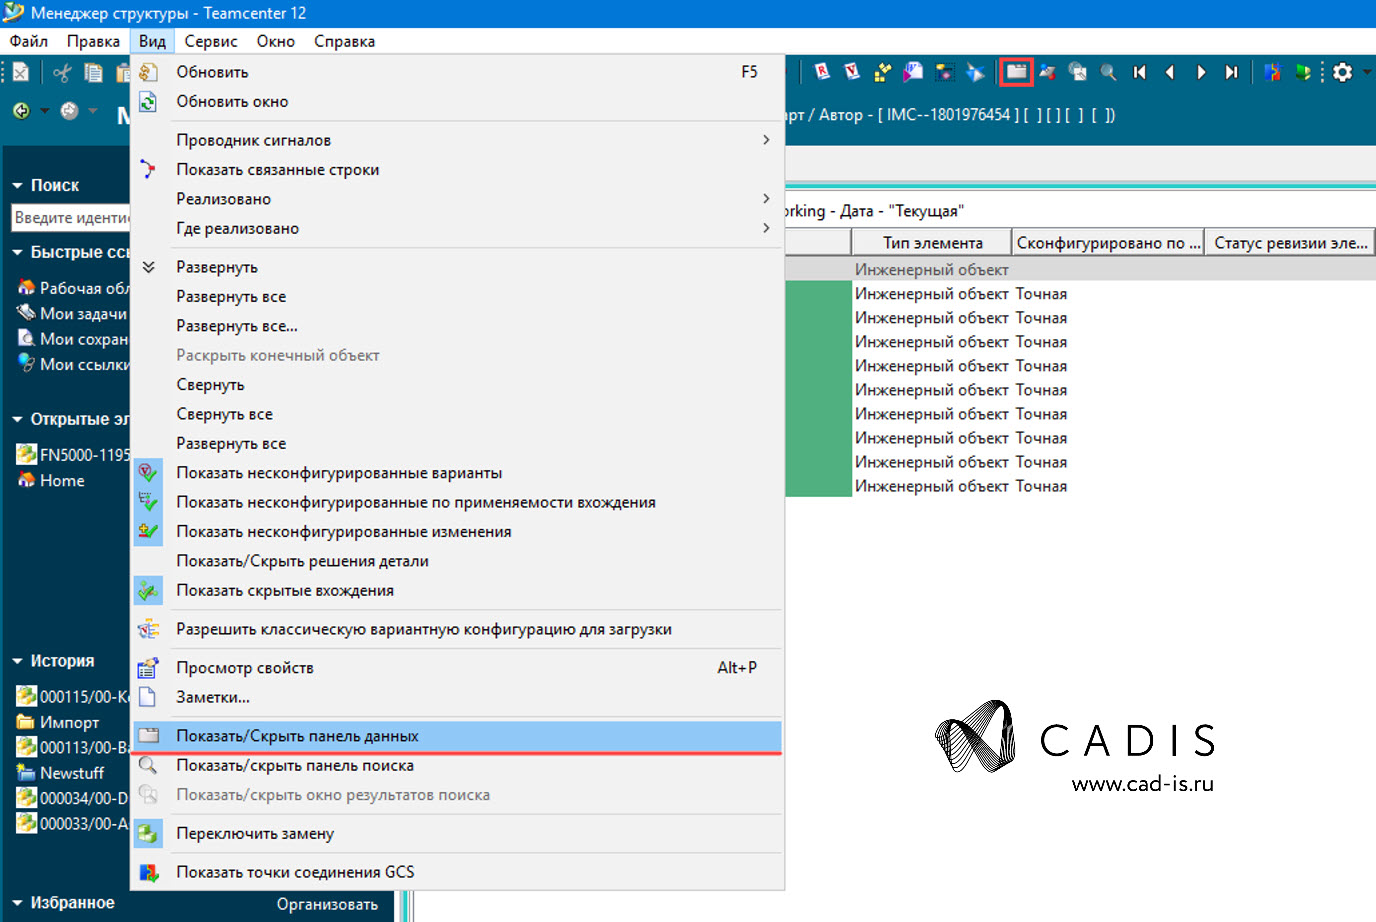Click the yellow blocks toolbar icon
The image size is (1376, 922).
click(x=882, y=72)
